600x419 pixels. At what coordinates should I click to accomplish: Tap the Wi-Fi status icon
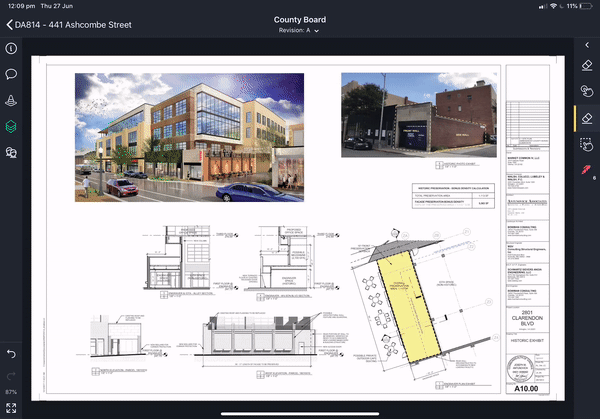tap(553, 6)
